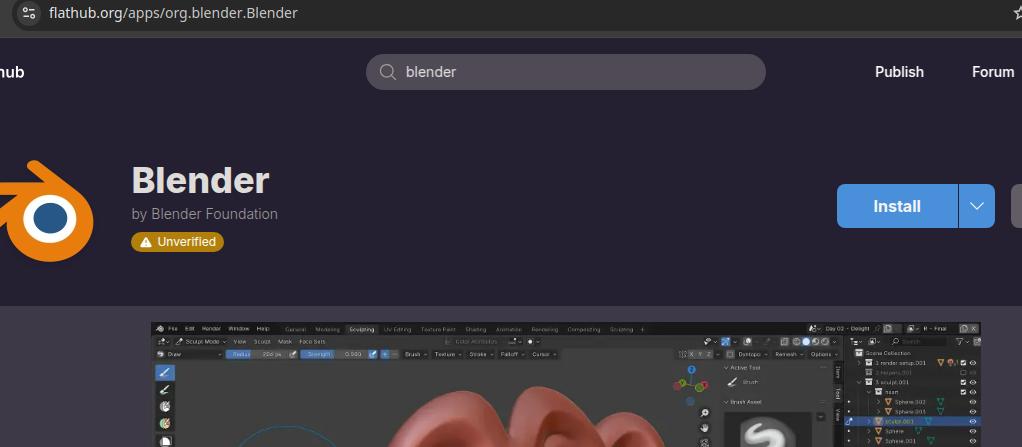Toggle radius pressure icon beside Radius slider
The width and height of the screenshot is (1022, 447).
click(293, 354)
